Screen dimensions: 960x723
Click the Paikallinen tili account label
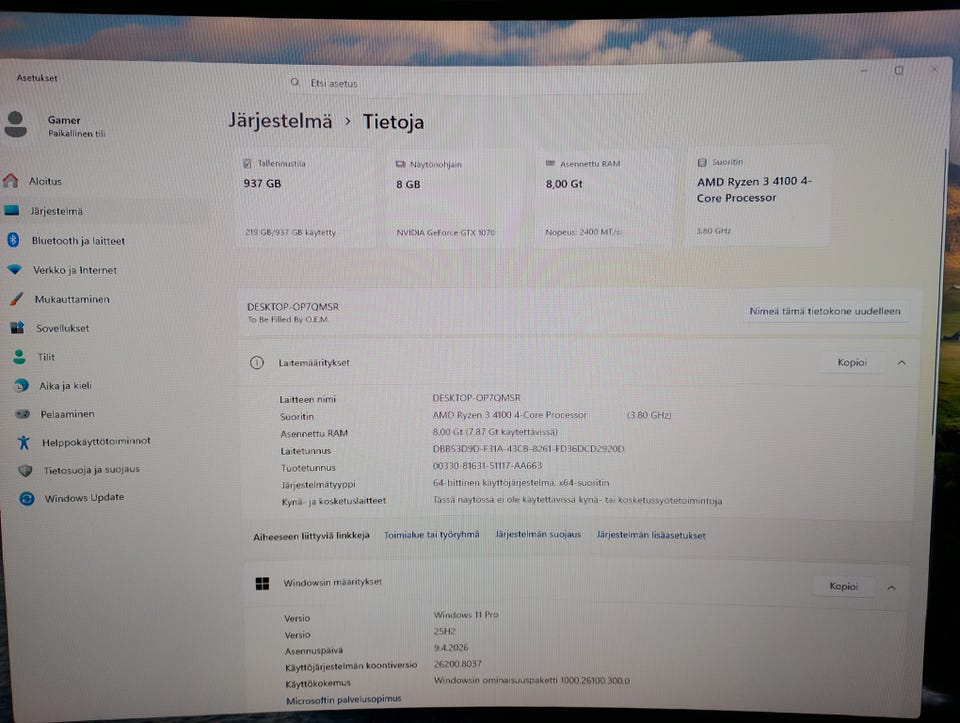coord(77,133)
